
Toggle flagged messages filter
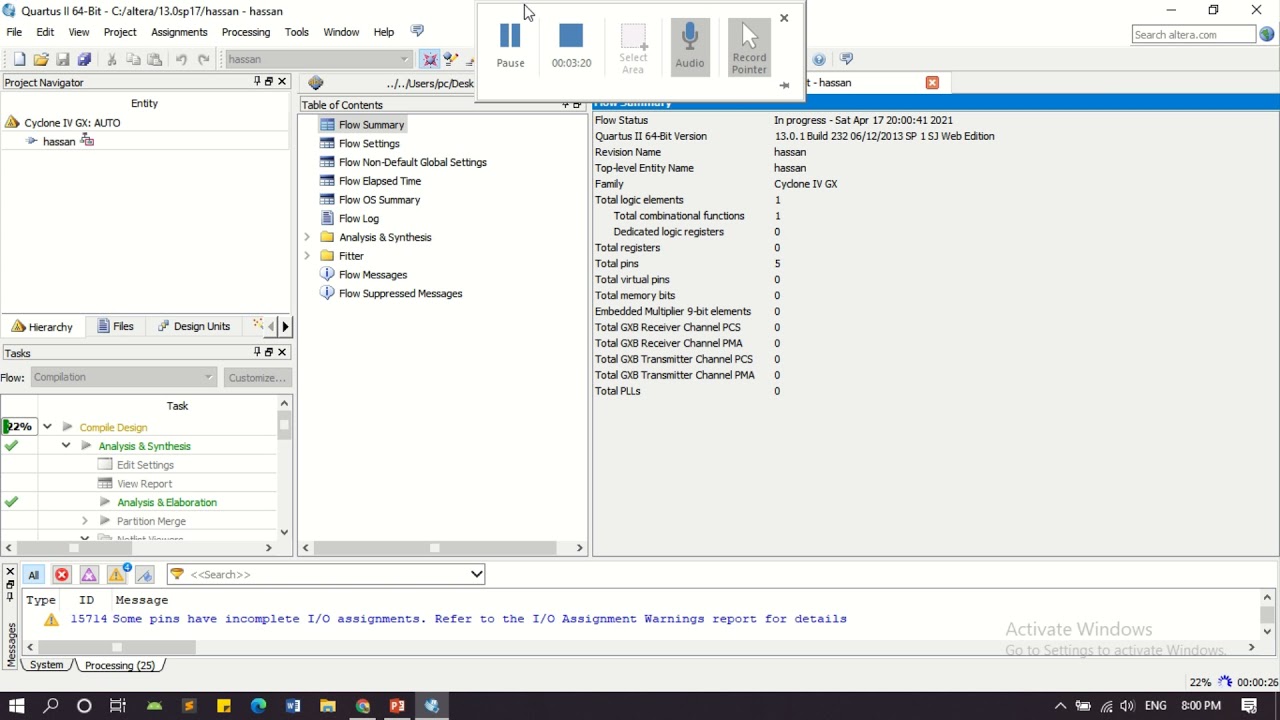[x=145, y=574]
